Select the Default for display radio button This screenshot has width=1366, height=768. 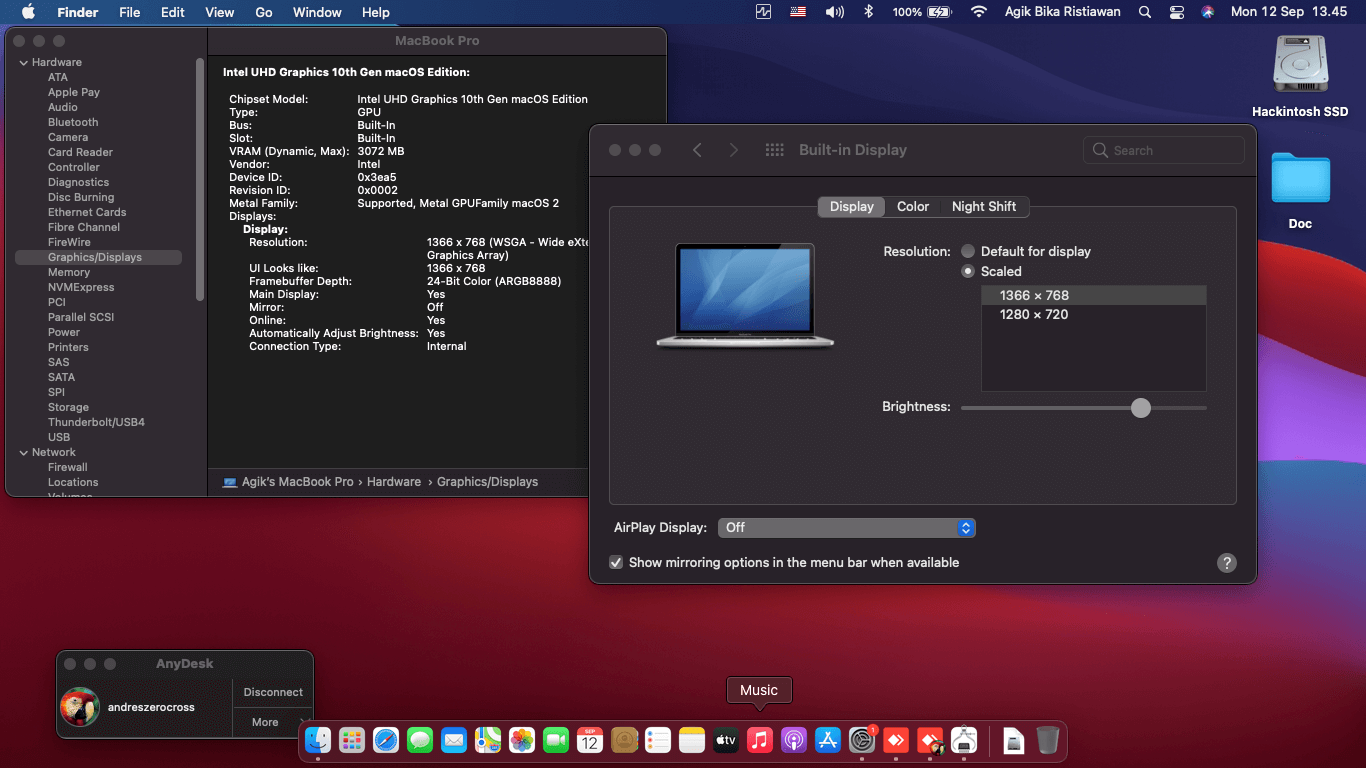tap(968, 251)
